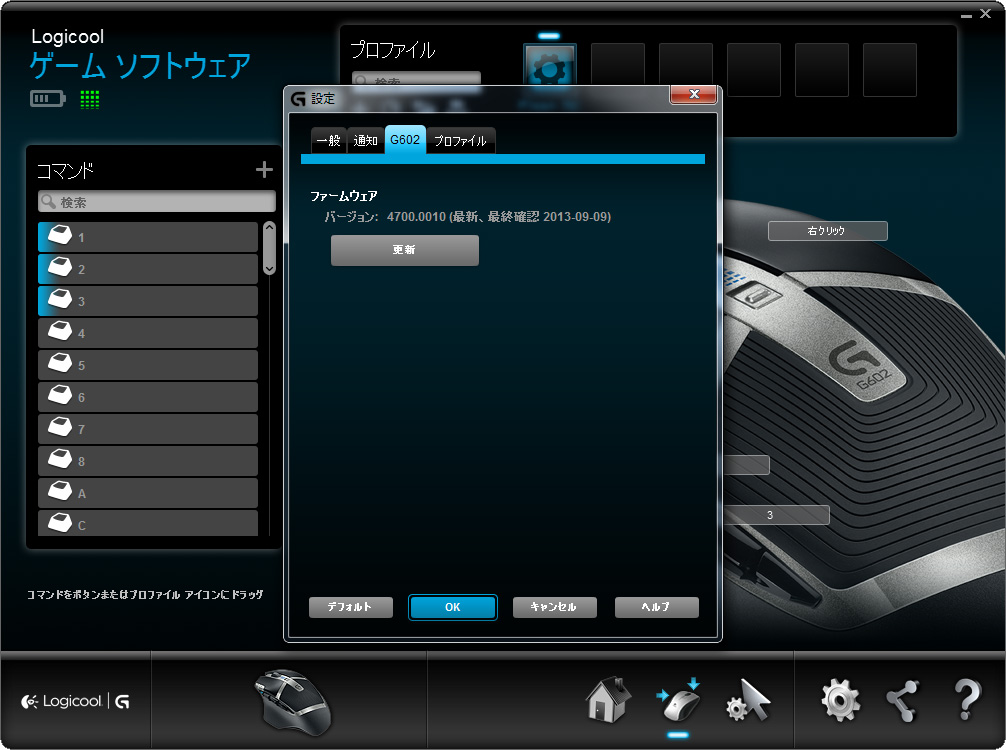The height and width of the screenshot is (750, 1006).
Task: Select command key 6 in list
Action: [x=148, y=398]
